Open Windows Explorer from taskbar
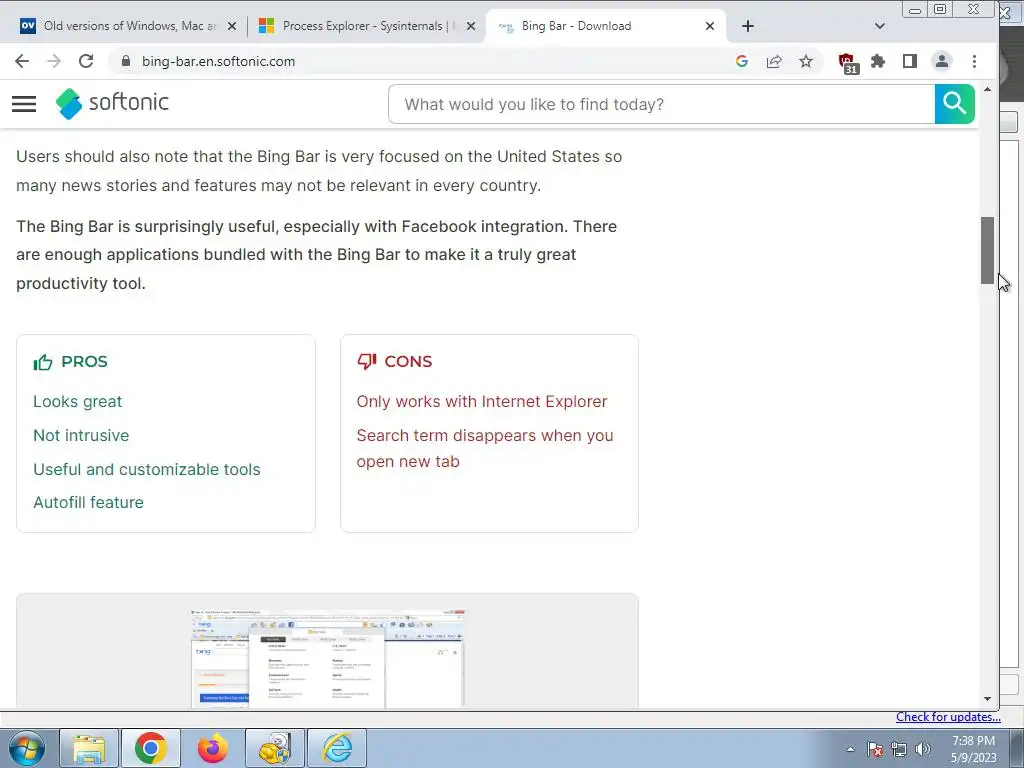The width and height of the screenshot is (1024, 768). (89, 748)
